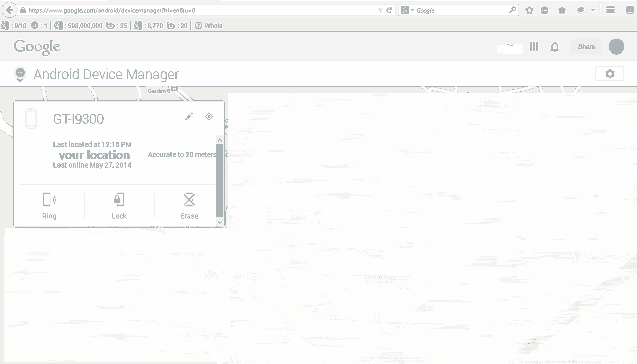Screen dimensions: 637x364
Task: Ring the GT-I9300 device
Action: point(49,206)
